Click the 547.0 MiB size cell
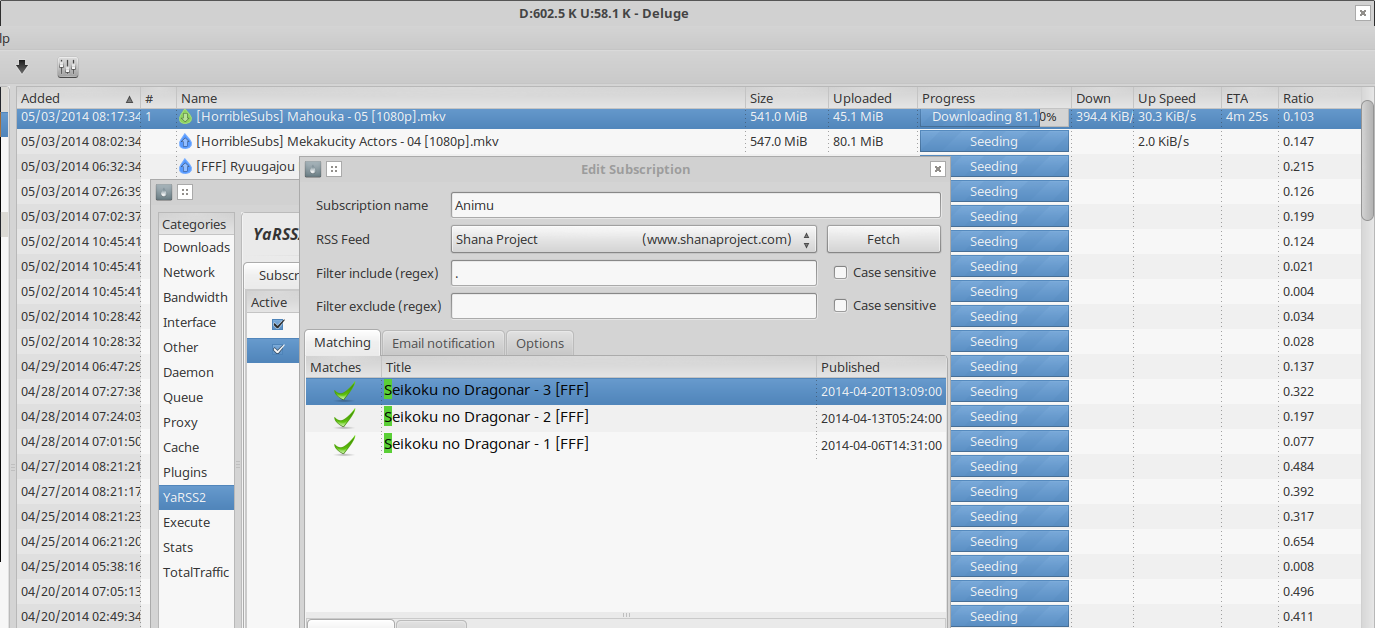This screenshot has width=1375, height=628. pos(778,142)
